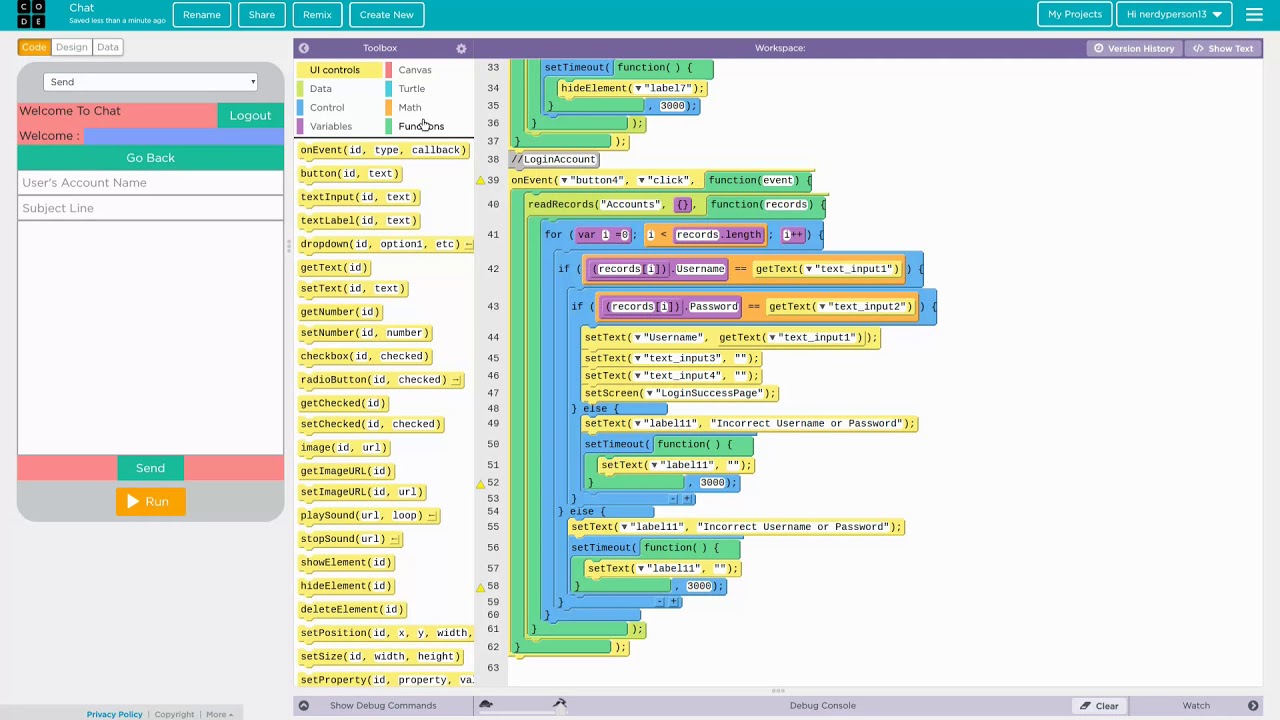This screenshot has width=1280, height=720.
Task: Select the textInput(id, text) toolbox block
Action: click(x=358, y=197)
